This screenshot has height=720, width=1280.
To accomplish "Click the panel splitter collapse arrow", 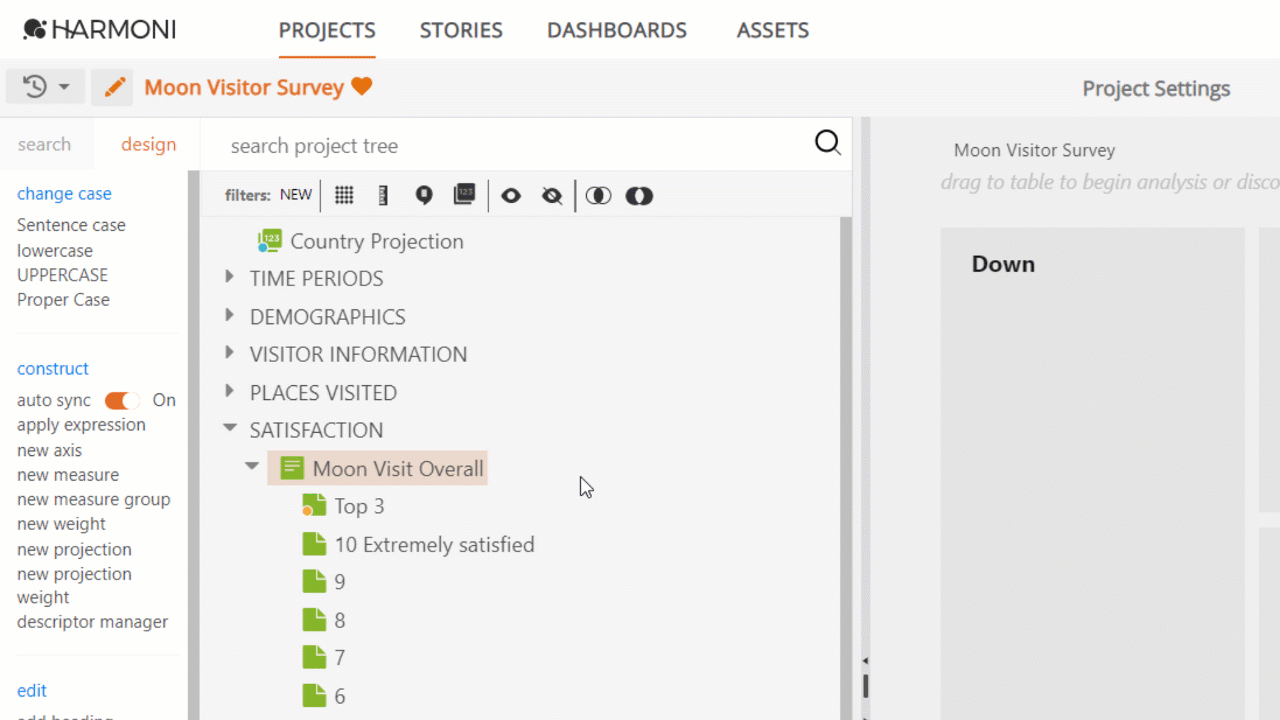I will point(865,661).
